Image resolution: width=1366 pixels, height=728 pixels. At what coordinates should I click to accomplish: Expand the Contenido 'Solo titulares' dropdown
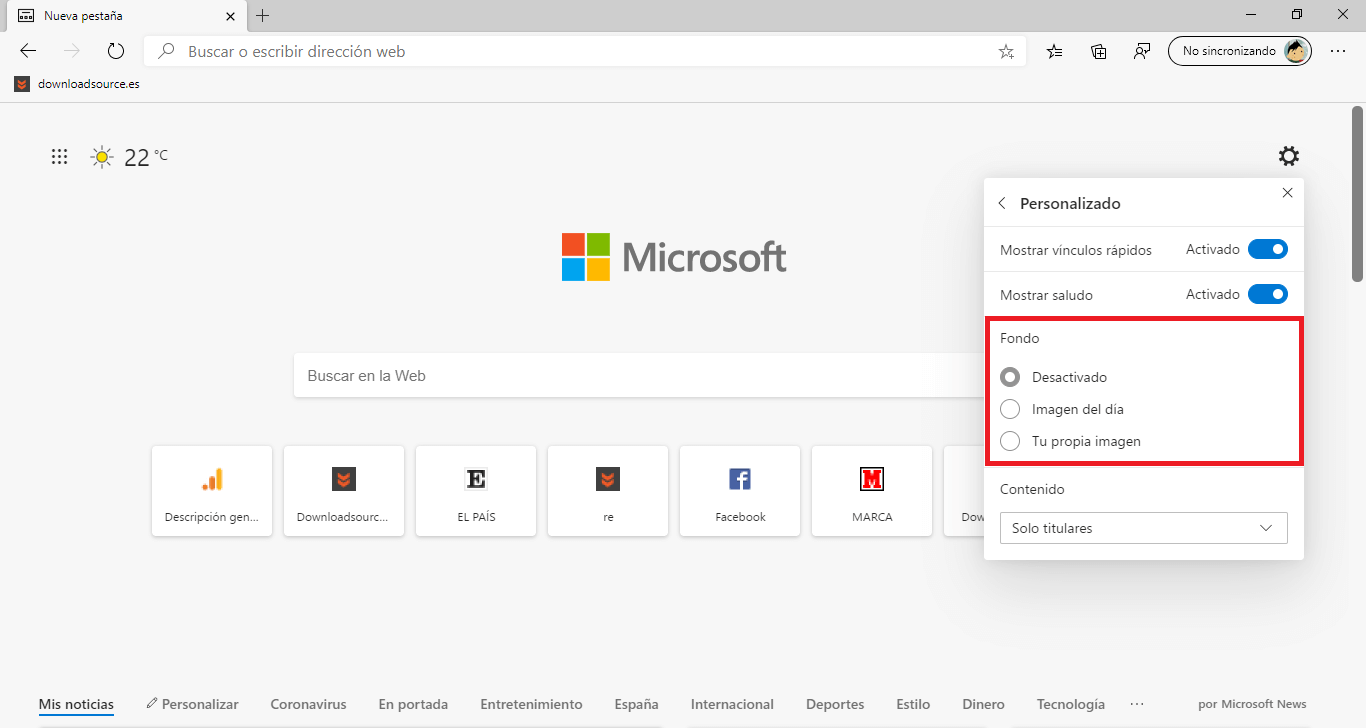point(1144,528)
